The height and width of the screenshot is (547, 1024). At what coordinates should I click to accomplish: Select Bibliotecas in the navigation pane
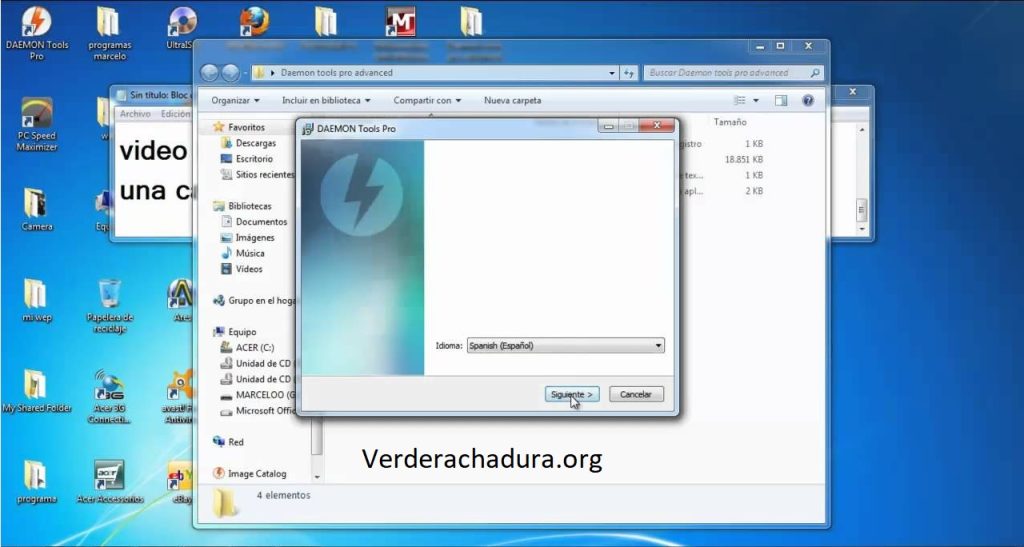tap(249, 206)
